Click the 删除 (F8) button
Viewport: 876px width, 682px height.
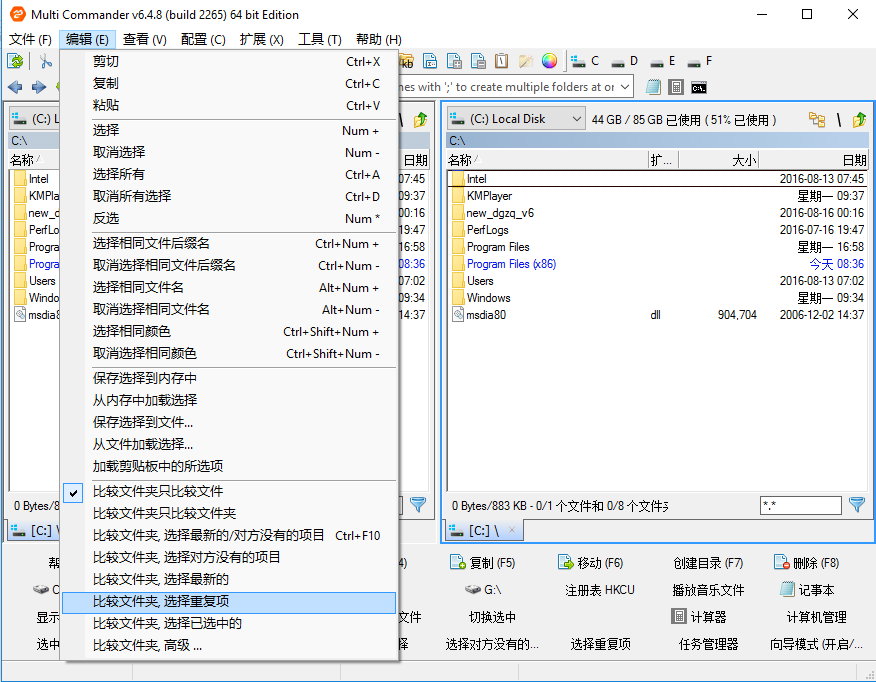(807, 562)
